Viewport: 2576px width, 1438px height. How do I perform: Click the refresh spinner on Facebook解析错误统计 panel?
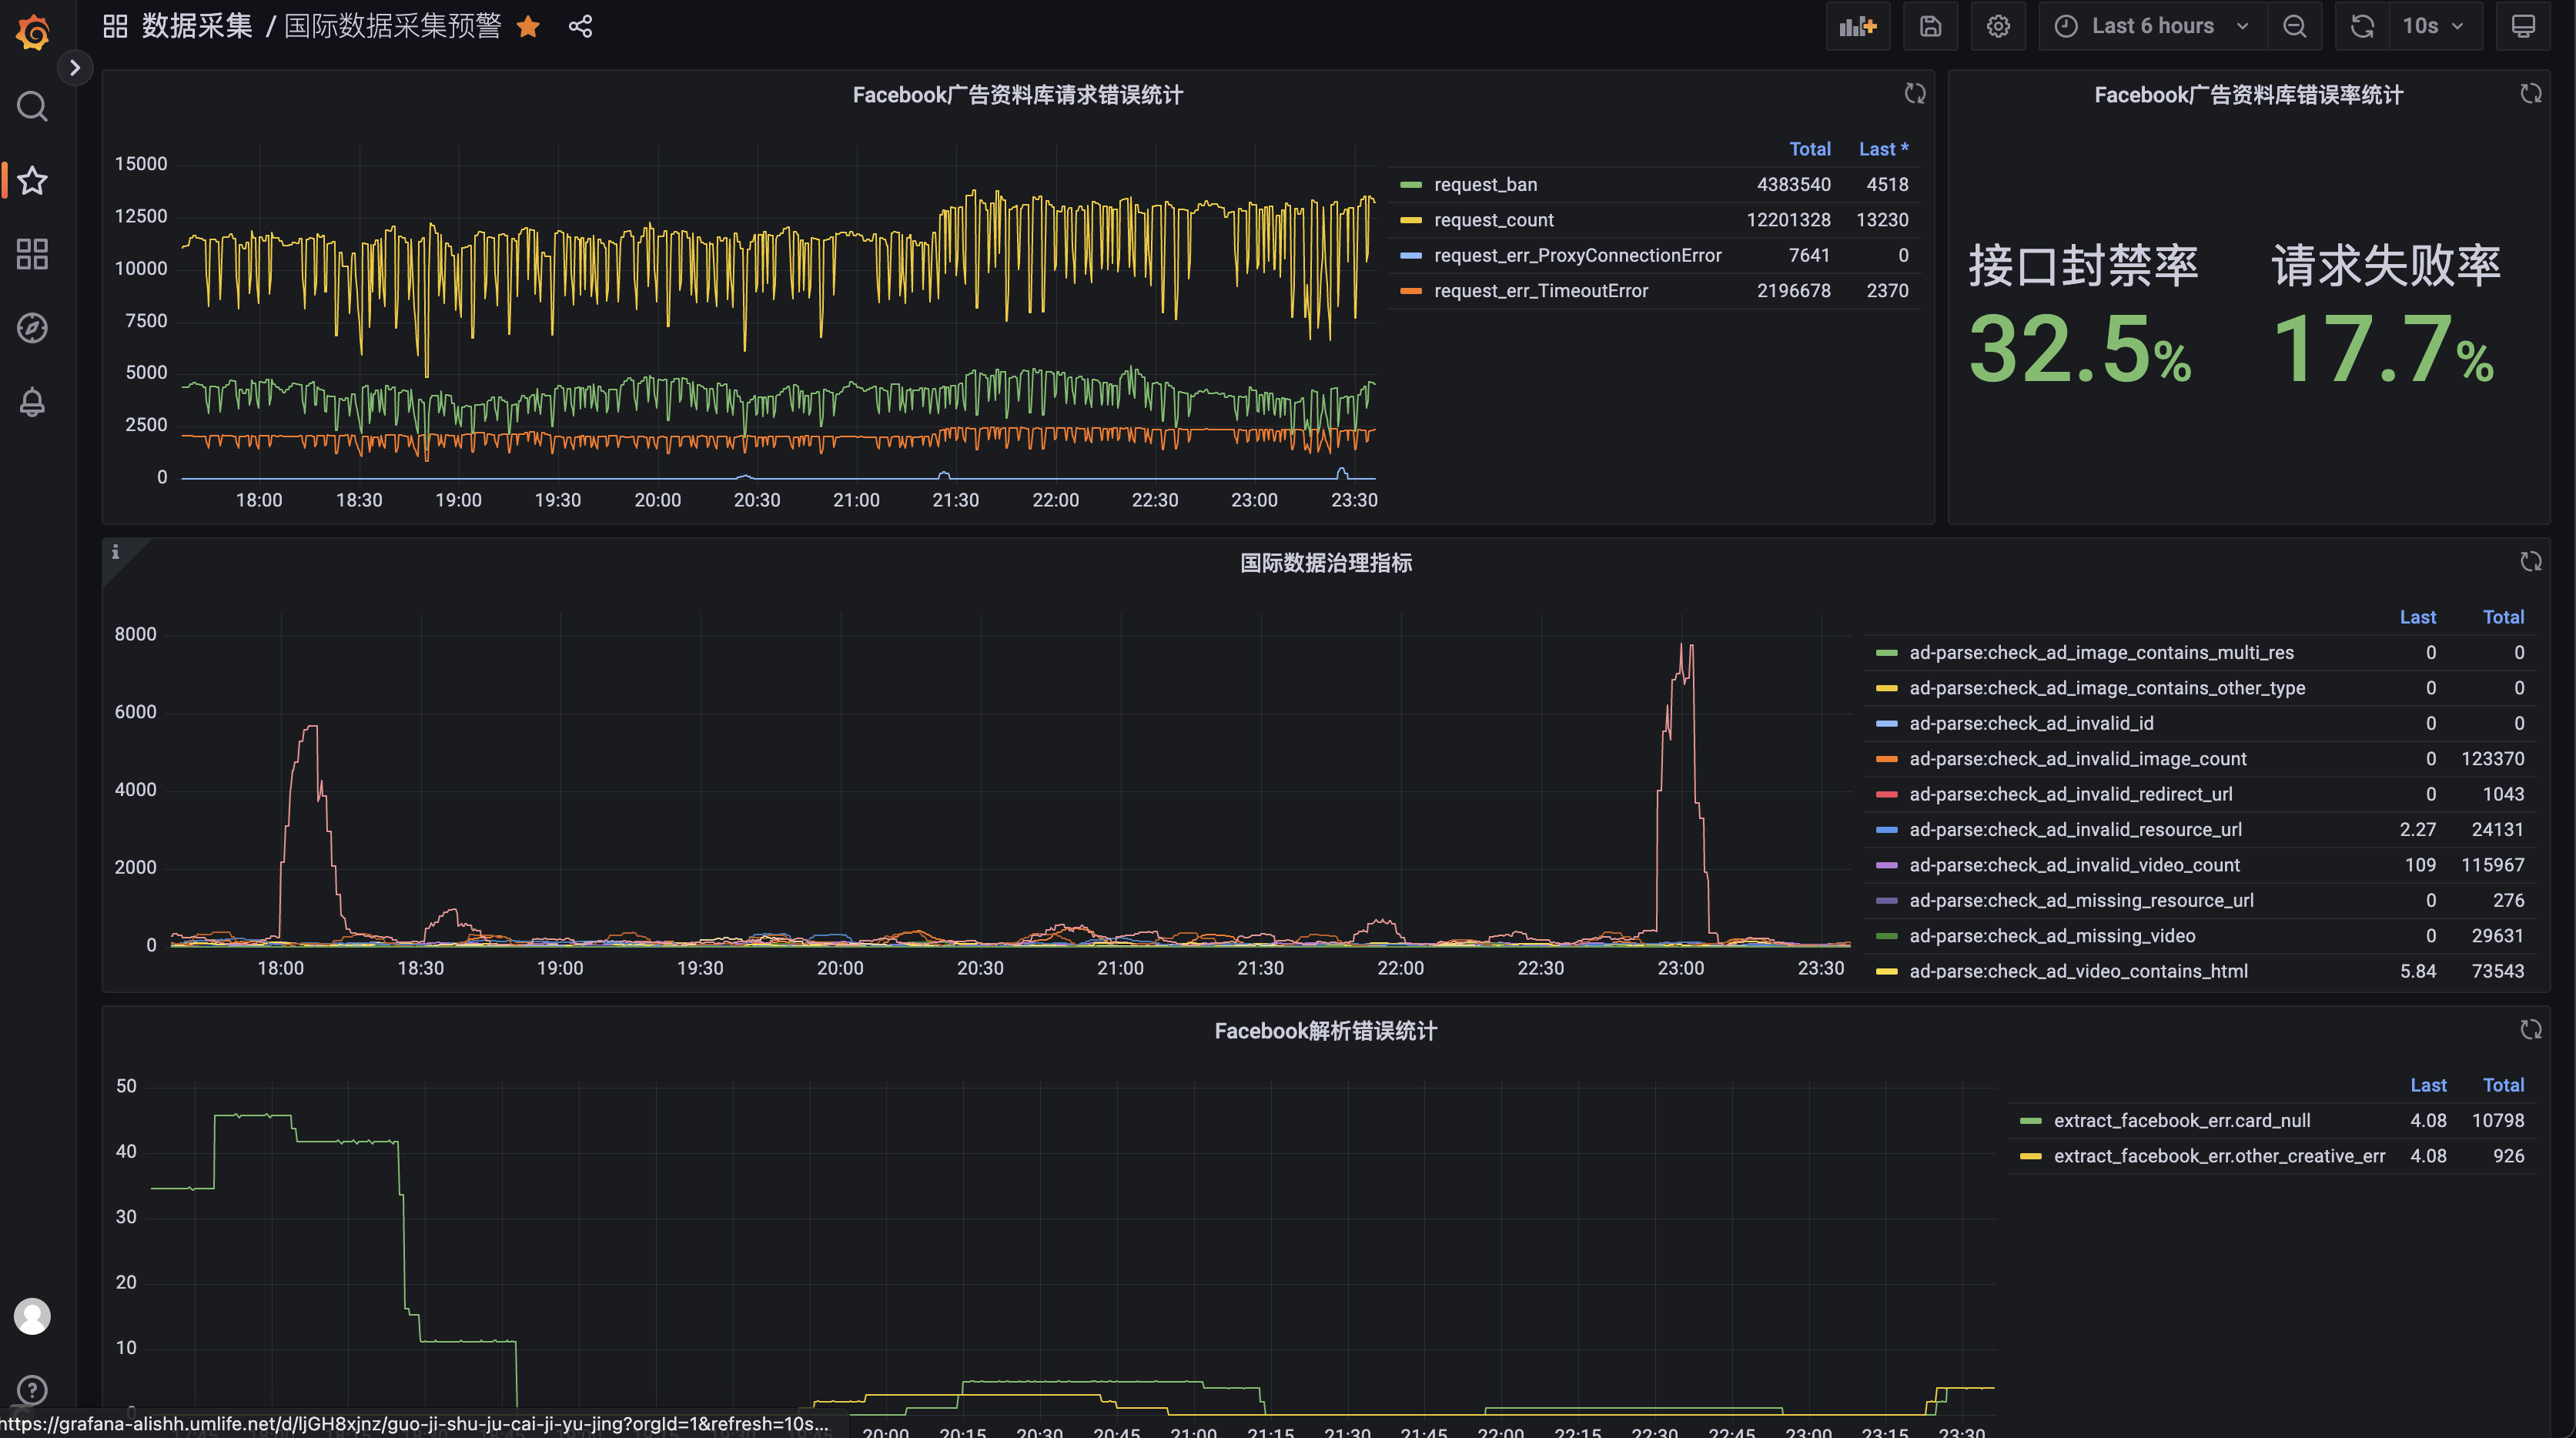(x=2531, y=1029)
